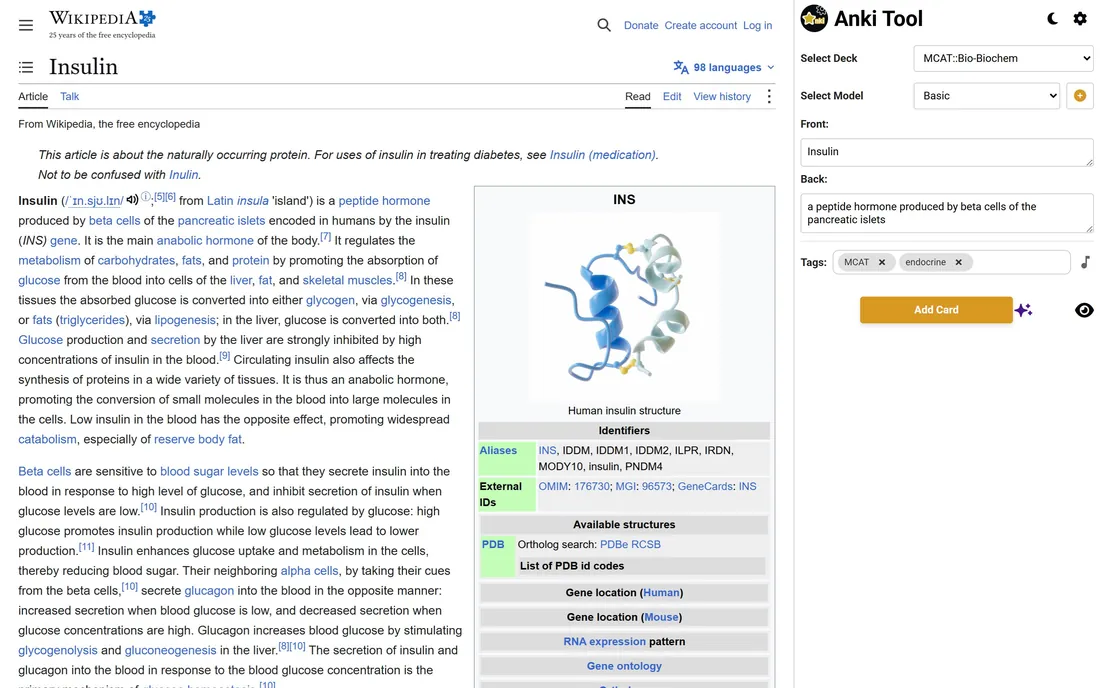Click the beta cells link in first paragraph
The image size is (1100, 688).
(x=114, y=220)
